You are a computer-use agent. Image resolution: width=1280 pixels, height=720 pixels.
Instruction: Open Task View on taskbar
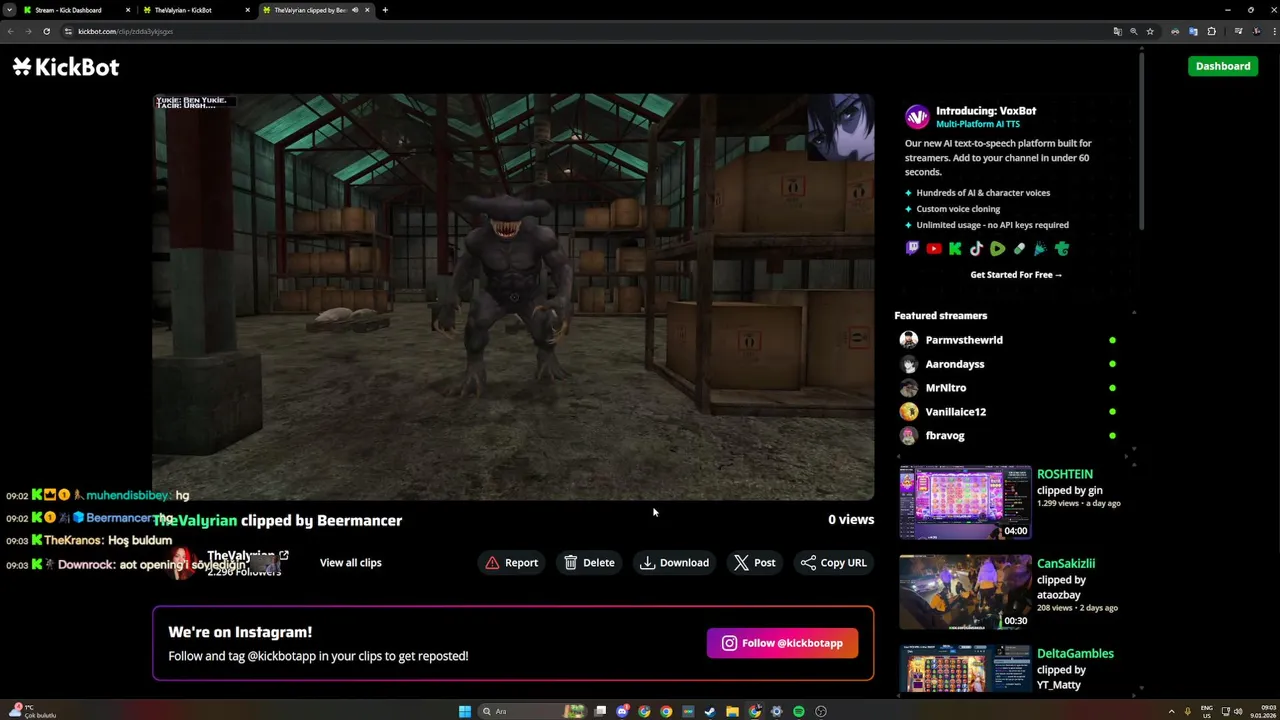point(601,711)
